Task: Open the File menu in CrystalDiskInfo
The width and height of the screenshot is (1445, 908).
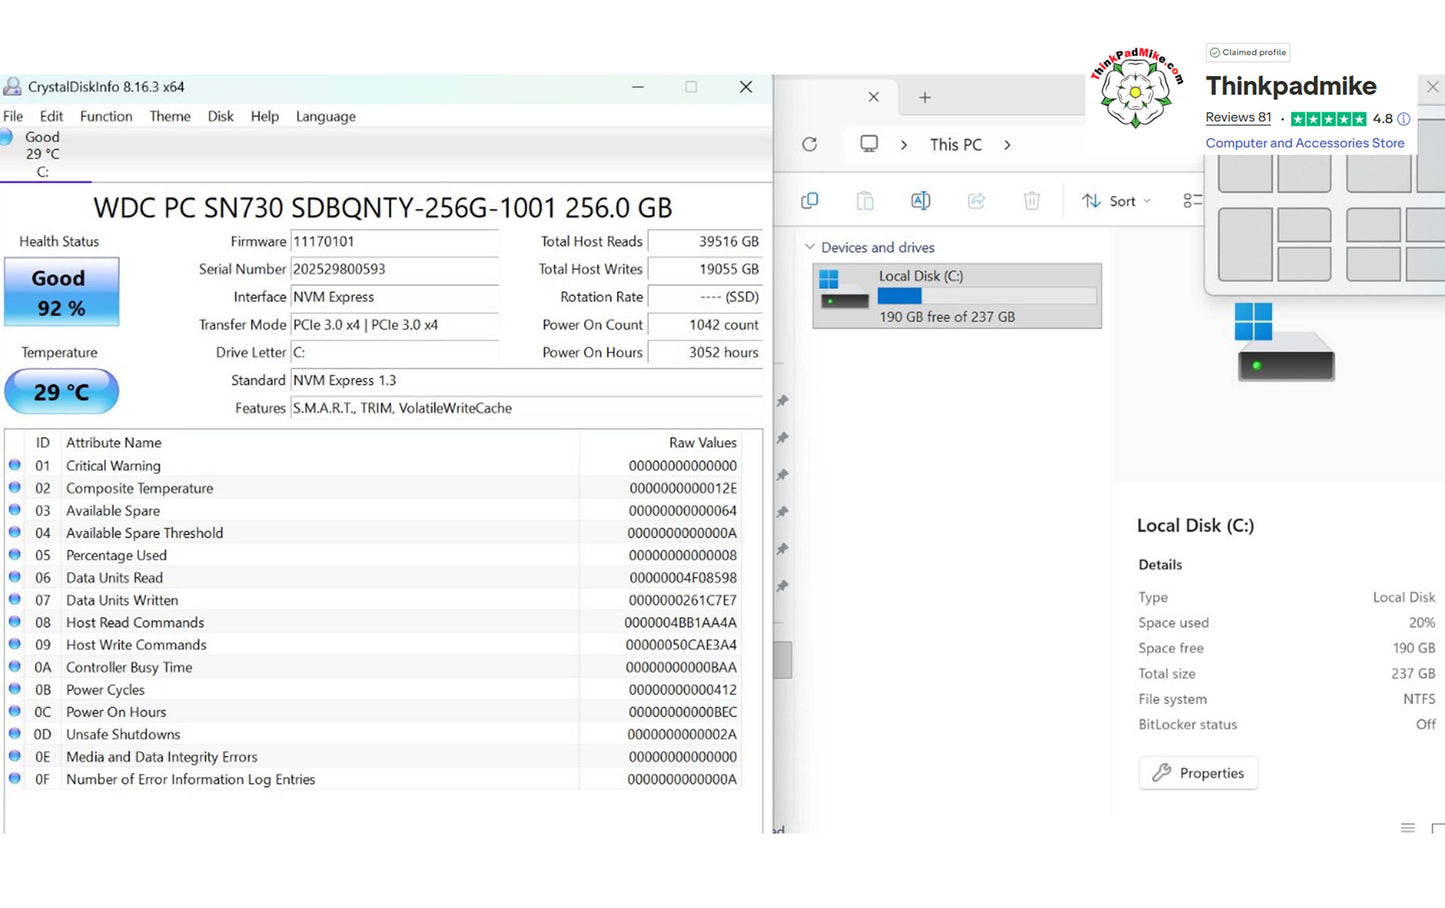Action: (x=13, y=116)
